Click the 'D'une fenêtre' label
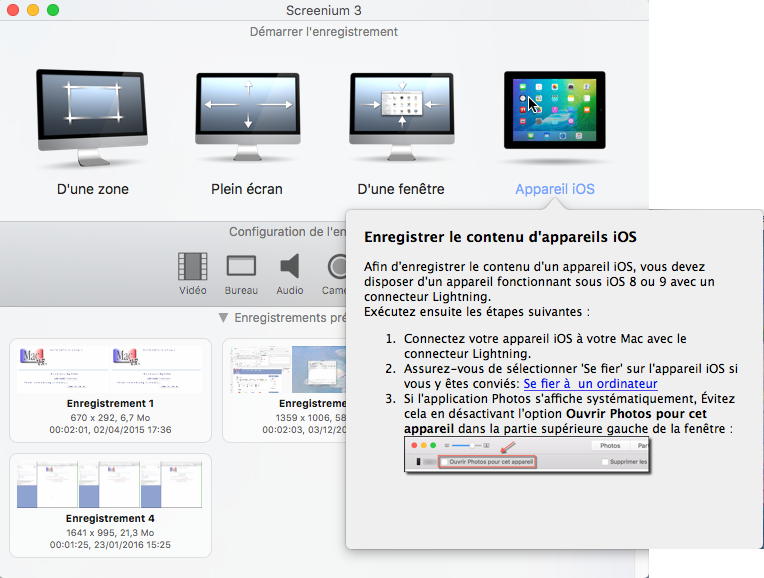 click(401, 189)
